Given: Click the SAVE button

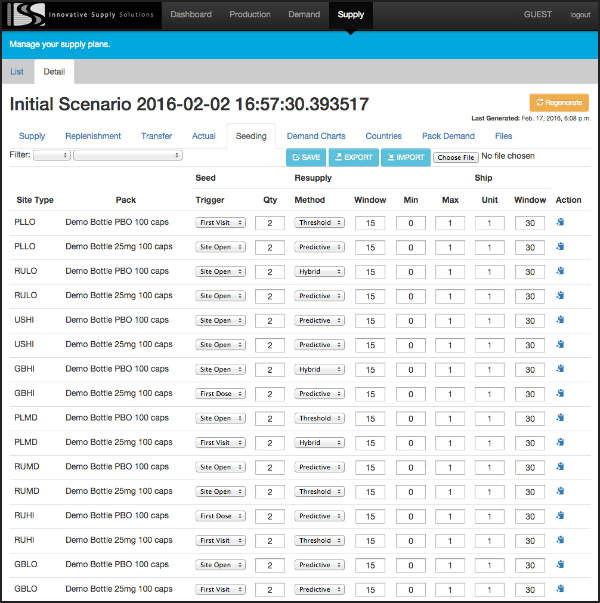Looking at the screenshot, I should tap(306, 157).
